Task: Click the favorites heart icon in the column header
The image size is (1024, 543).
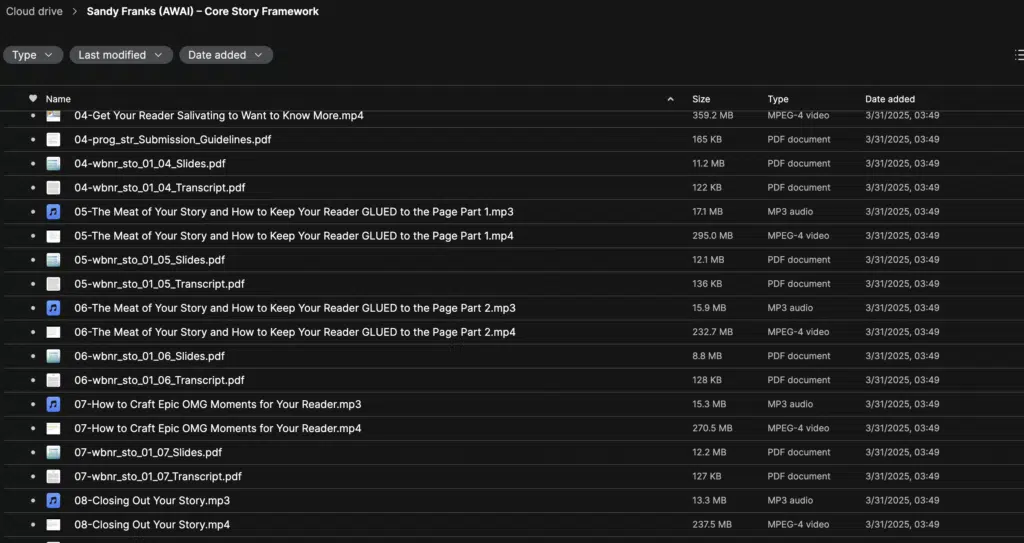Action: pos(33,99)
